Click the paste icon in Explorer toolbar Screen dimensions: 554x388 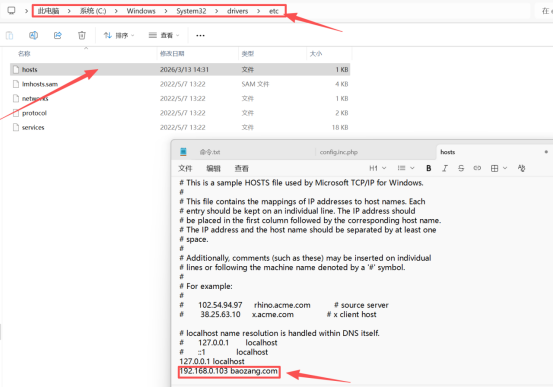(10, 35)
